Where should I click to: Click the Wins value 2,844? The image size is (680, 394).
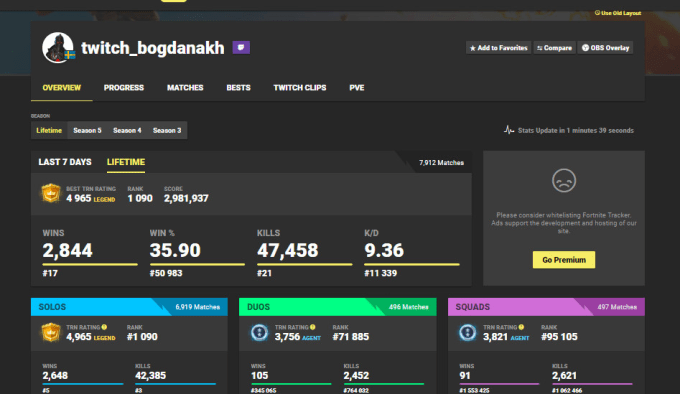[x=68, y=250]
